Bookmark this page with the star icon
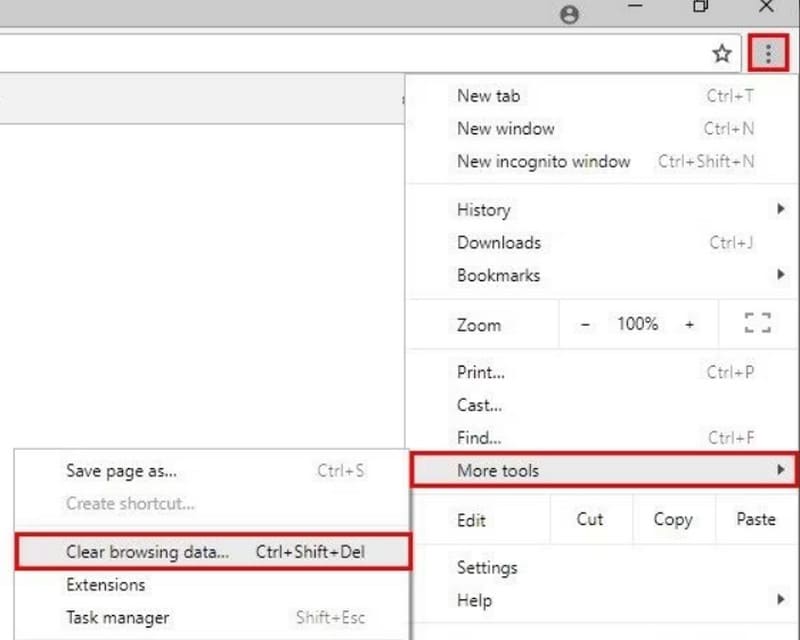The image size is (800, 640). [722, 54]
